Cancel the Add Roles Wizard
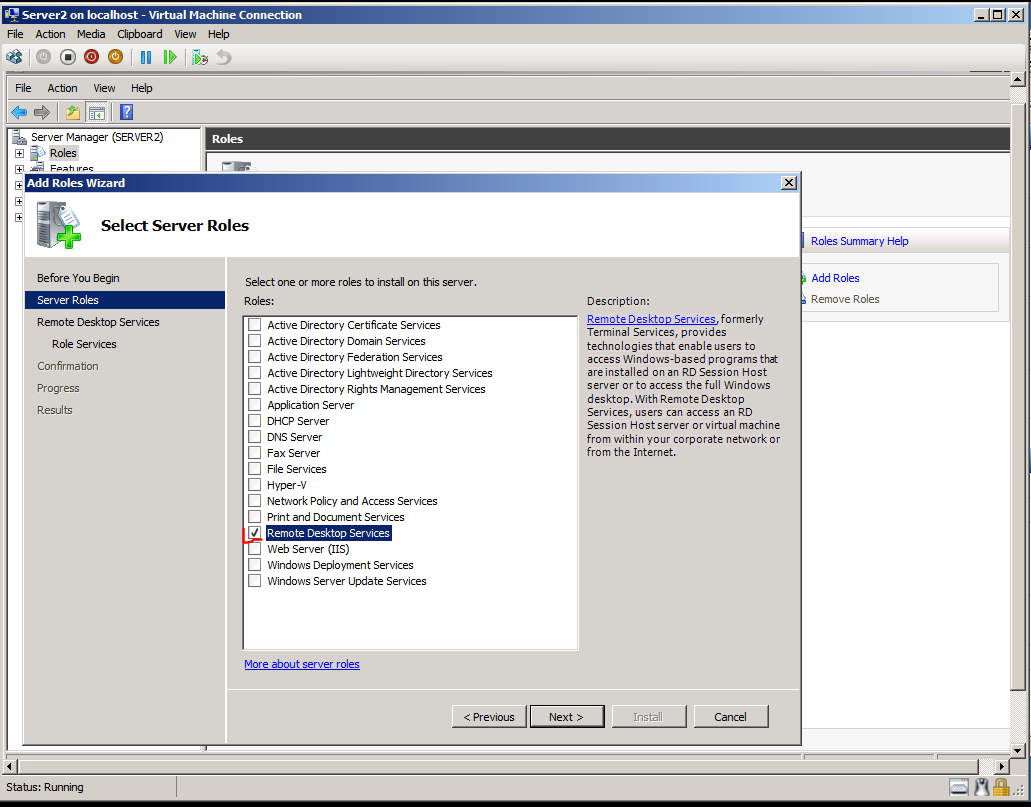This screenshot has width=1031, height=807. point(731,717)
